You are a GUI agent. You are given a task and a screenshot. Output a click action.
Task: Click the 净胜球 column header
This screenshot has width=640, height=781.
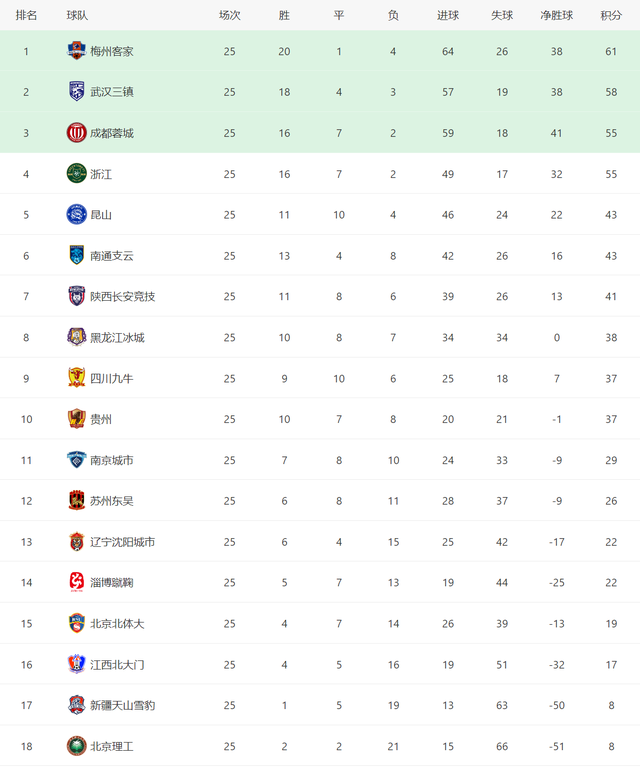556,15
